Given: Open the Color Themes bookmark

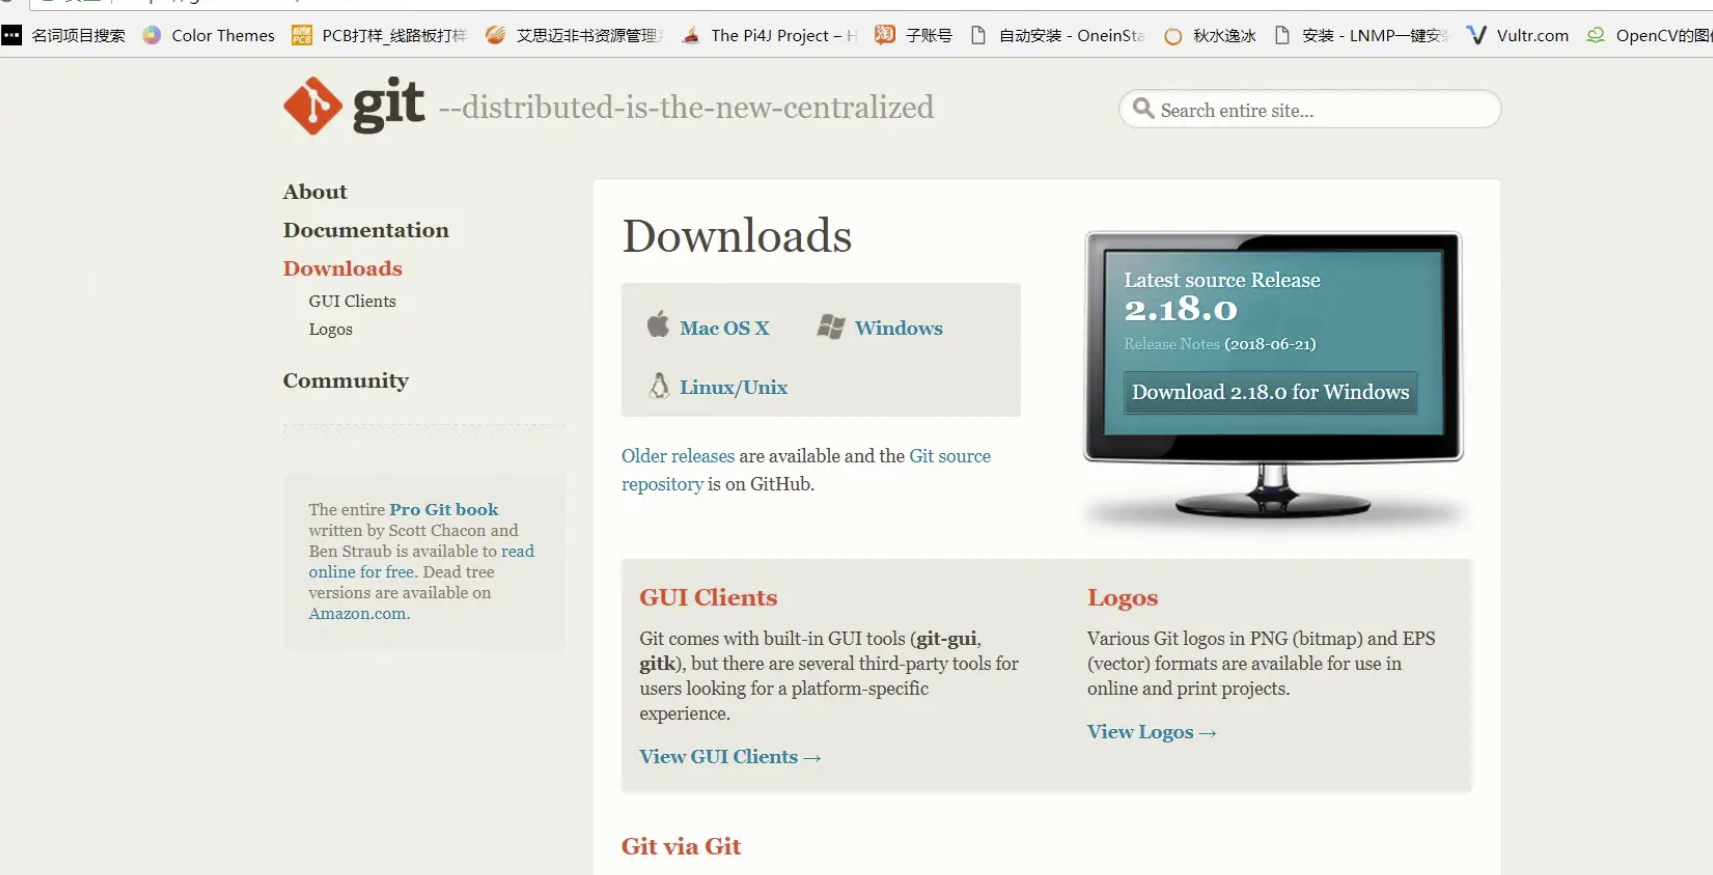Looking at the screenshot, I should click(x=208, y=35).
